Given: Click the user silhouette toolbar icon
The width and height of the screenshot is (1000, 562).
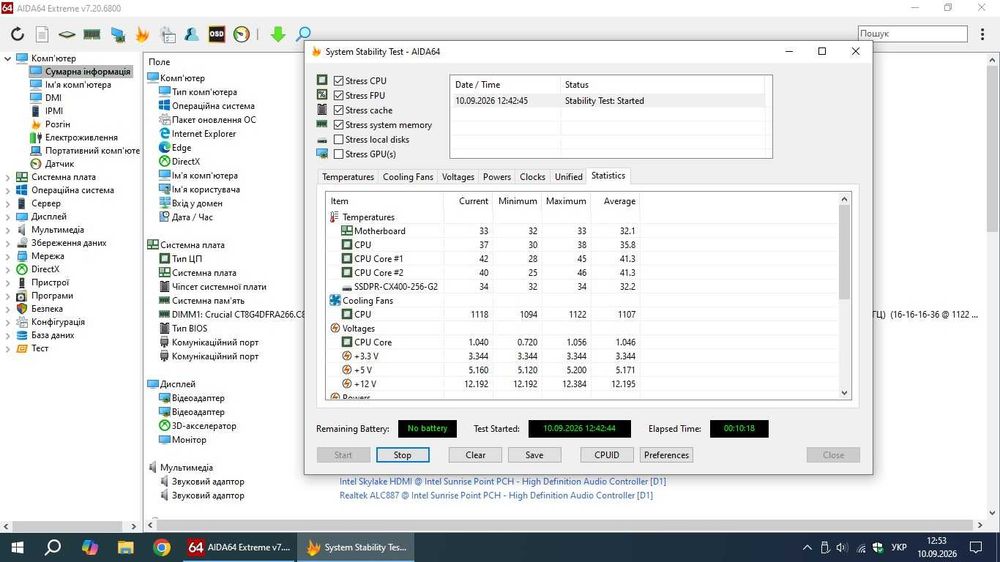Looking at the screenshot, I should [191, 34].
